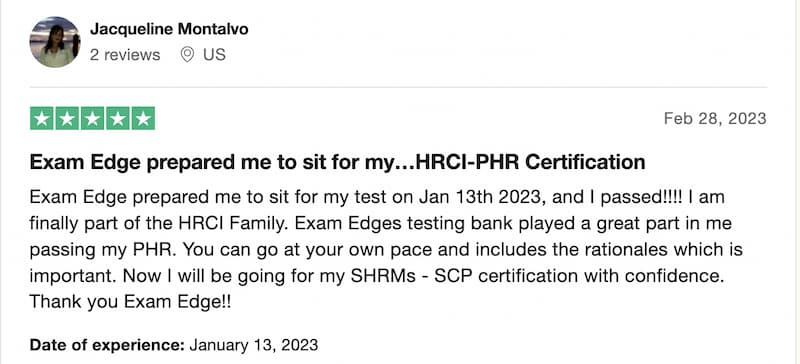Click the location pin icon

click(x=188, y=55)
